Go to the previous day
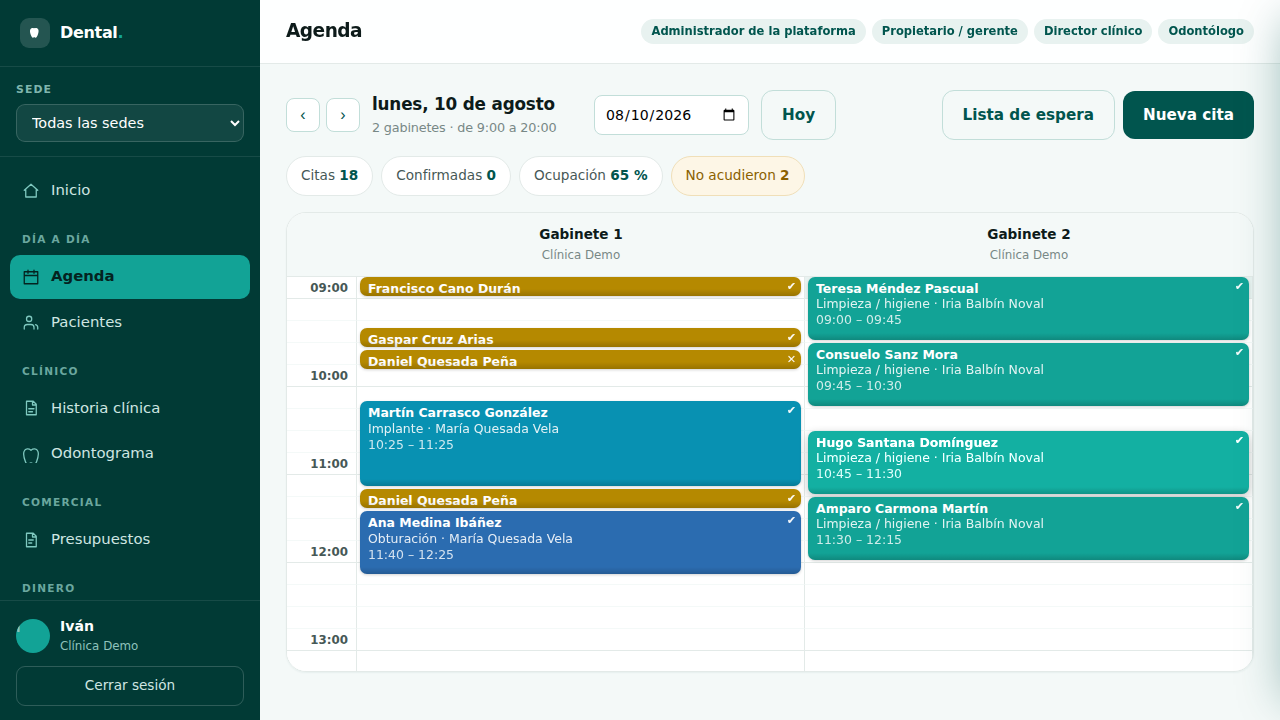 (x=303, y=115)
